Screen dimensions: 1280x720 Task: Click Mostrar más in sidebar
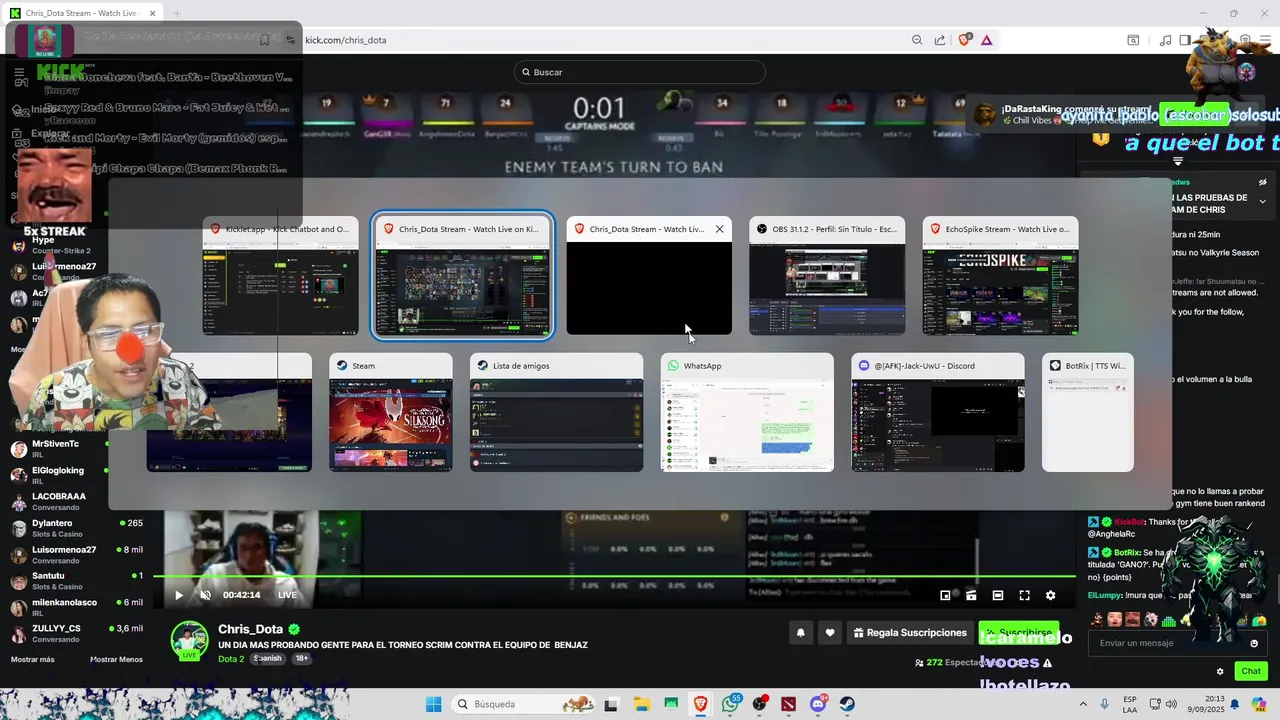pyautogui.click(x=33, y=659)
